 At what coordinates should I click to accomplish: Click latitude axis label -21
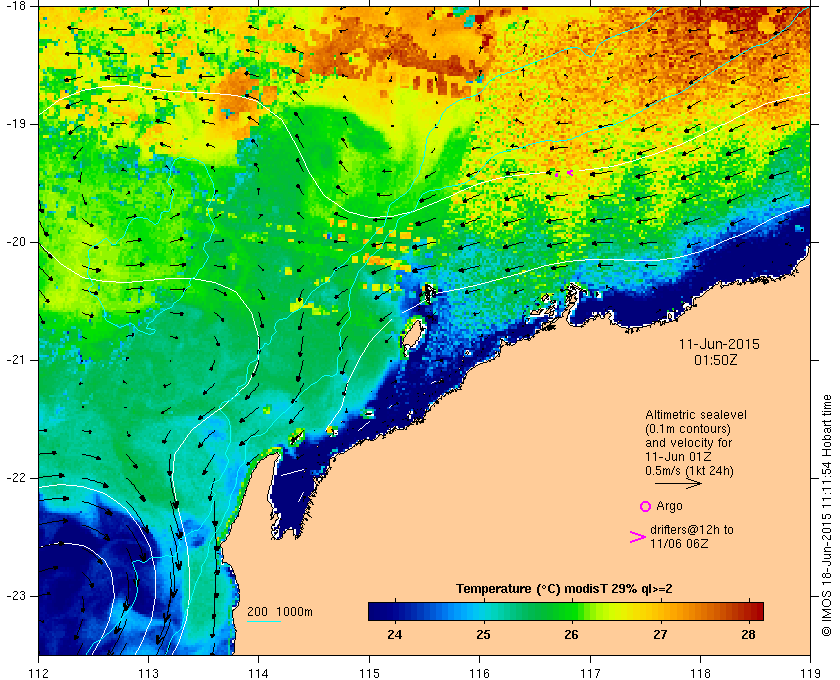[x=16, y=360]
